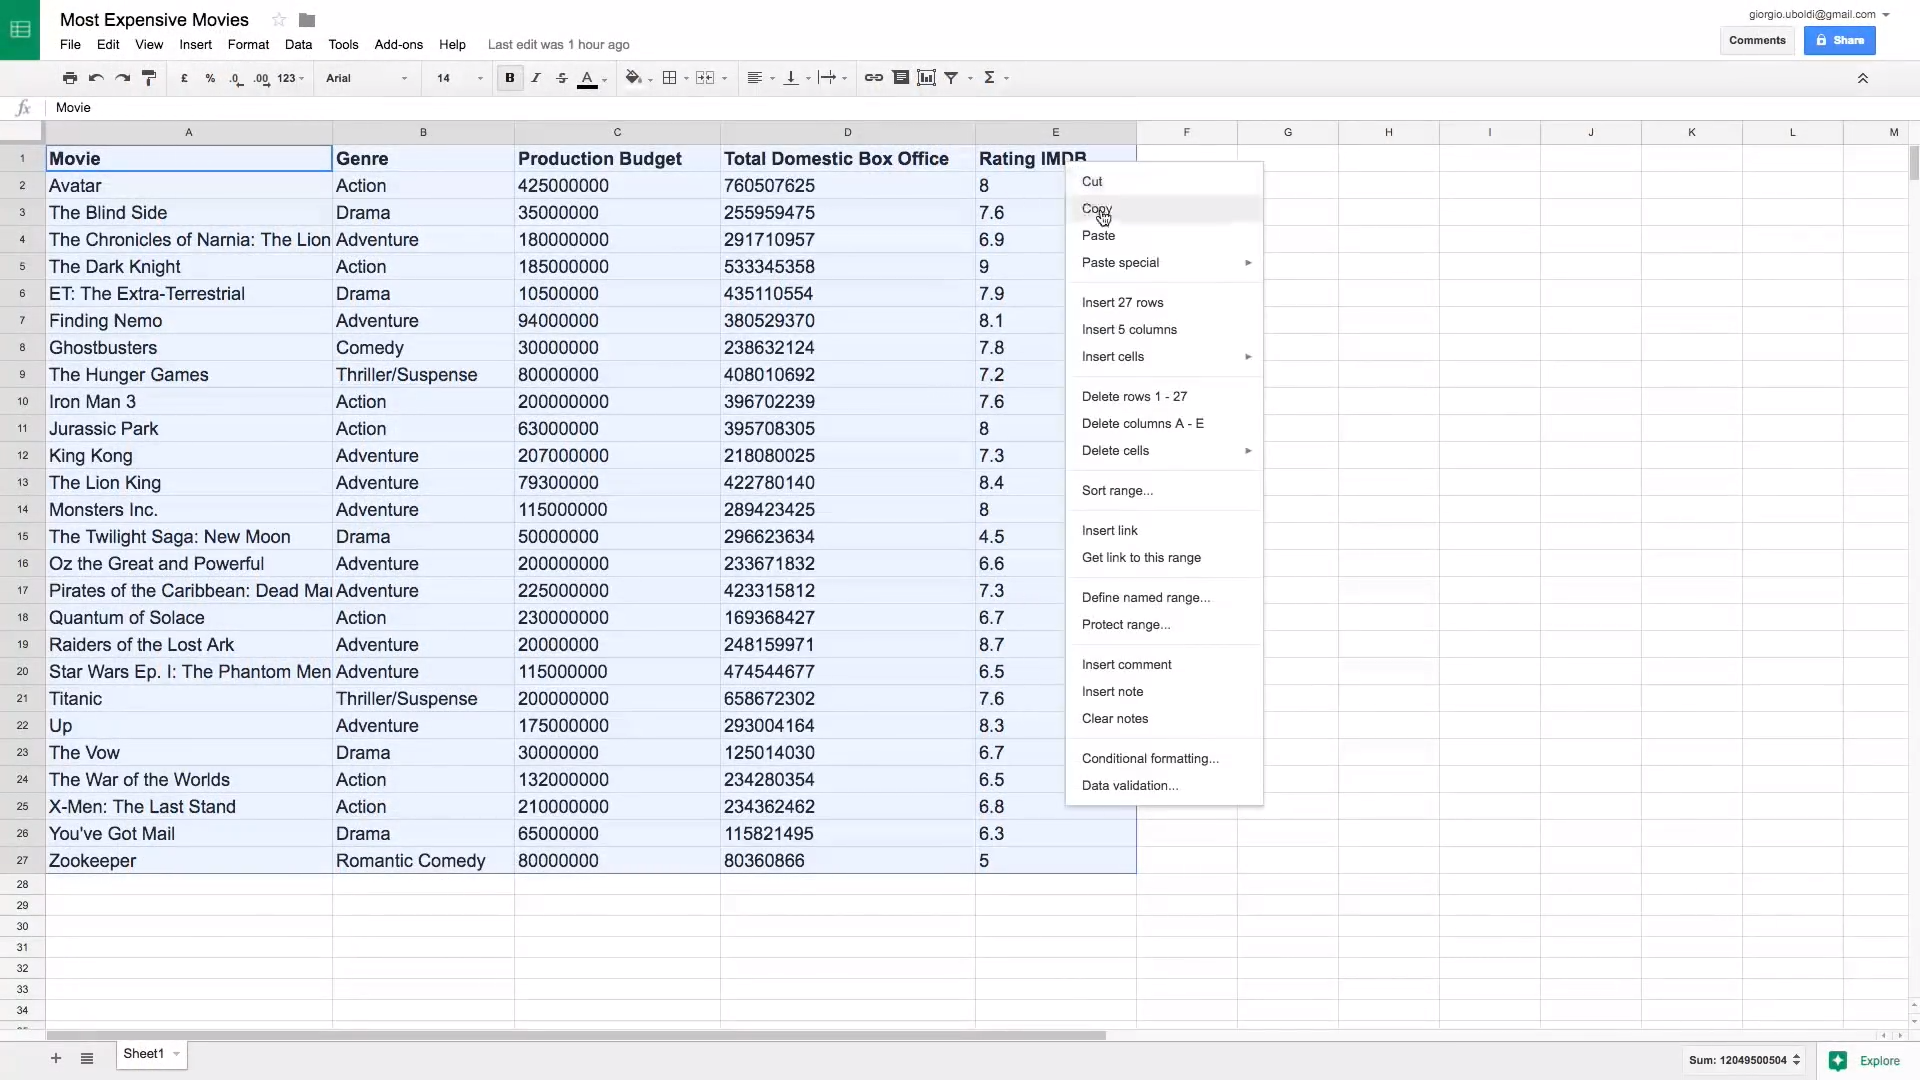This screenshot has height=1080, width=1920.
Task: Toggle italic formatting
Action: click(x=536, y=78)
